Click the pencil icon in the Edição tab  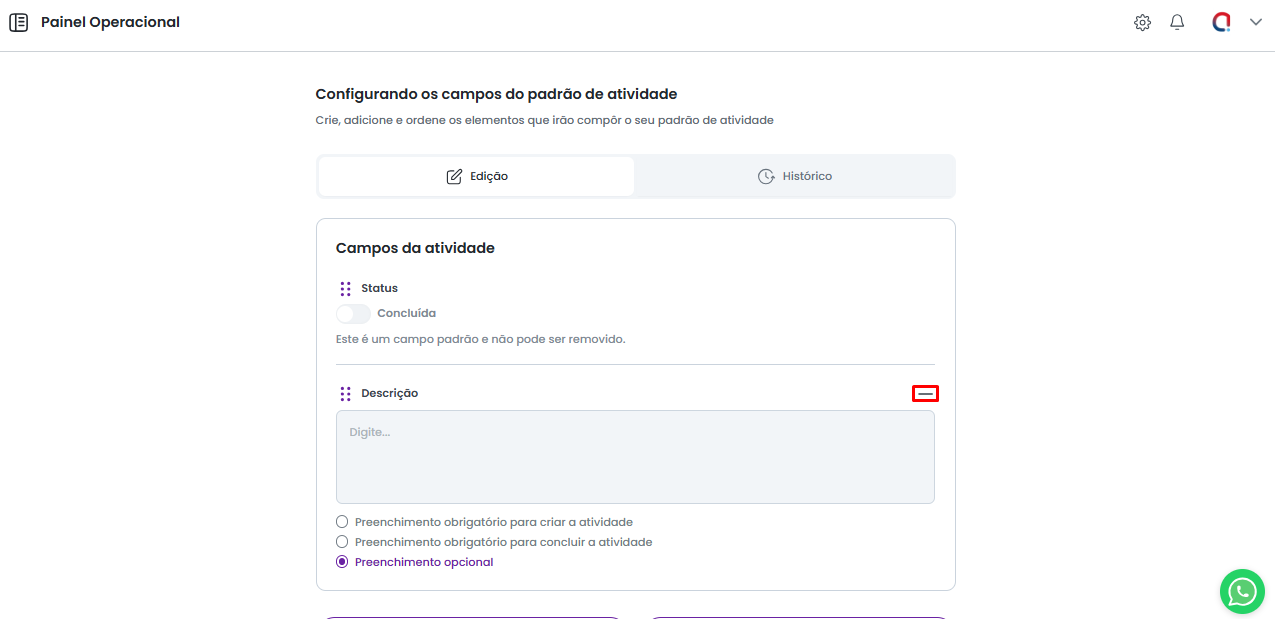(x=454, y=176)
